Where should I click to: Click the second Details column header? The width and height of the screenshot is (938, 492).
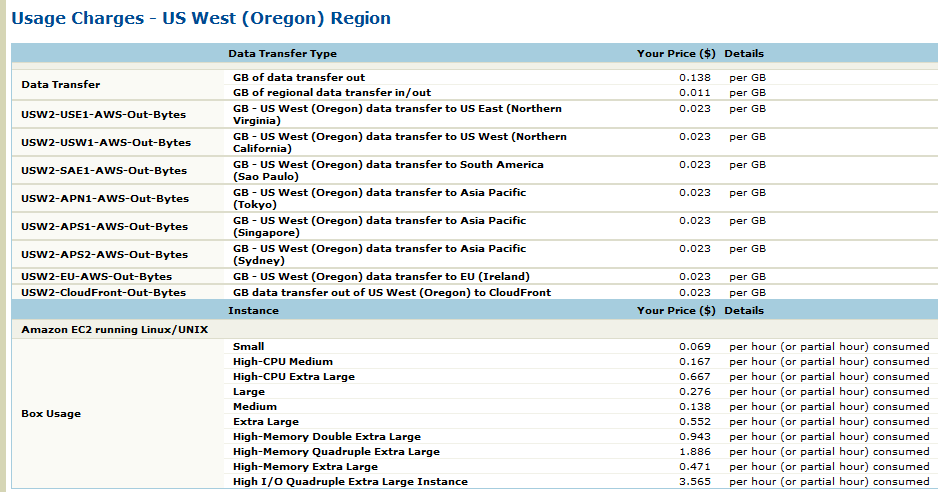(744, 310)
